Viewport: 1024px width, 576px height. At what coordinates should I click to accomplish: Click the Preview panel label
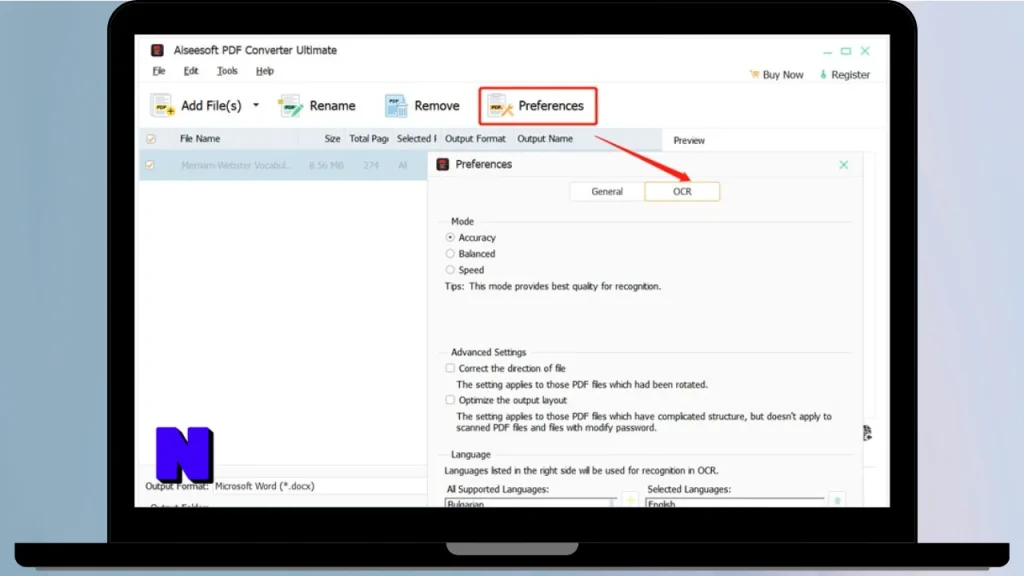pyautogui.click(x=689, y=140)
